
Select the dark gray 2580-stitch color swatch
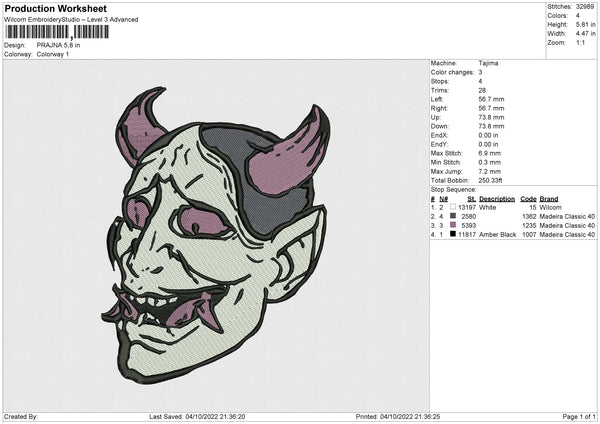coord(453,216)
